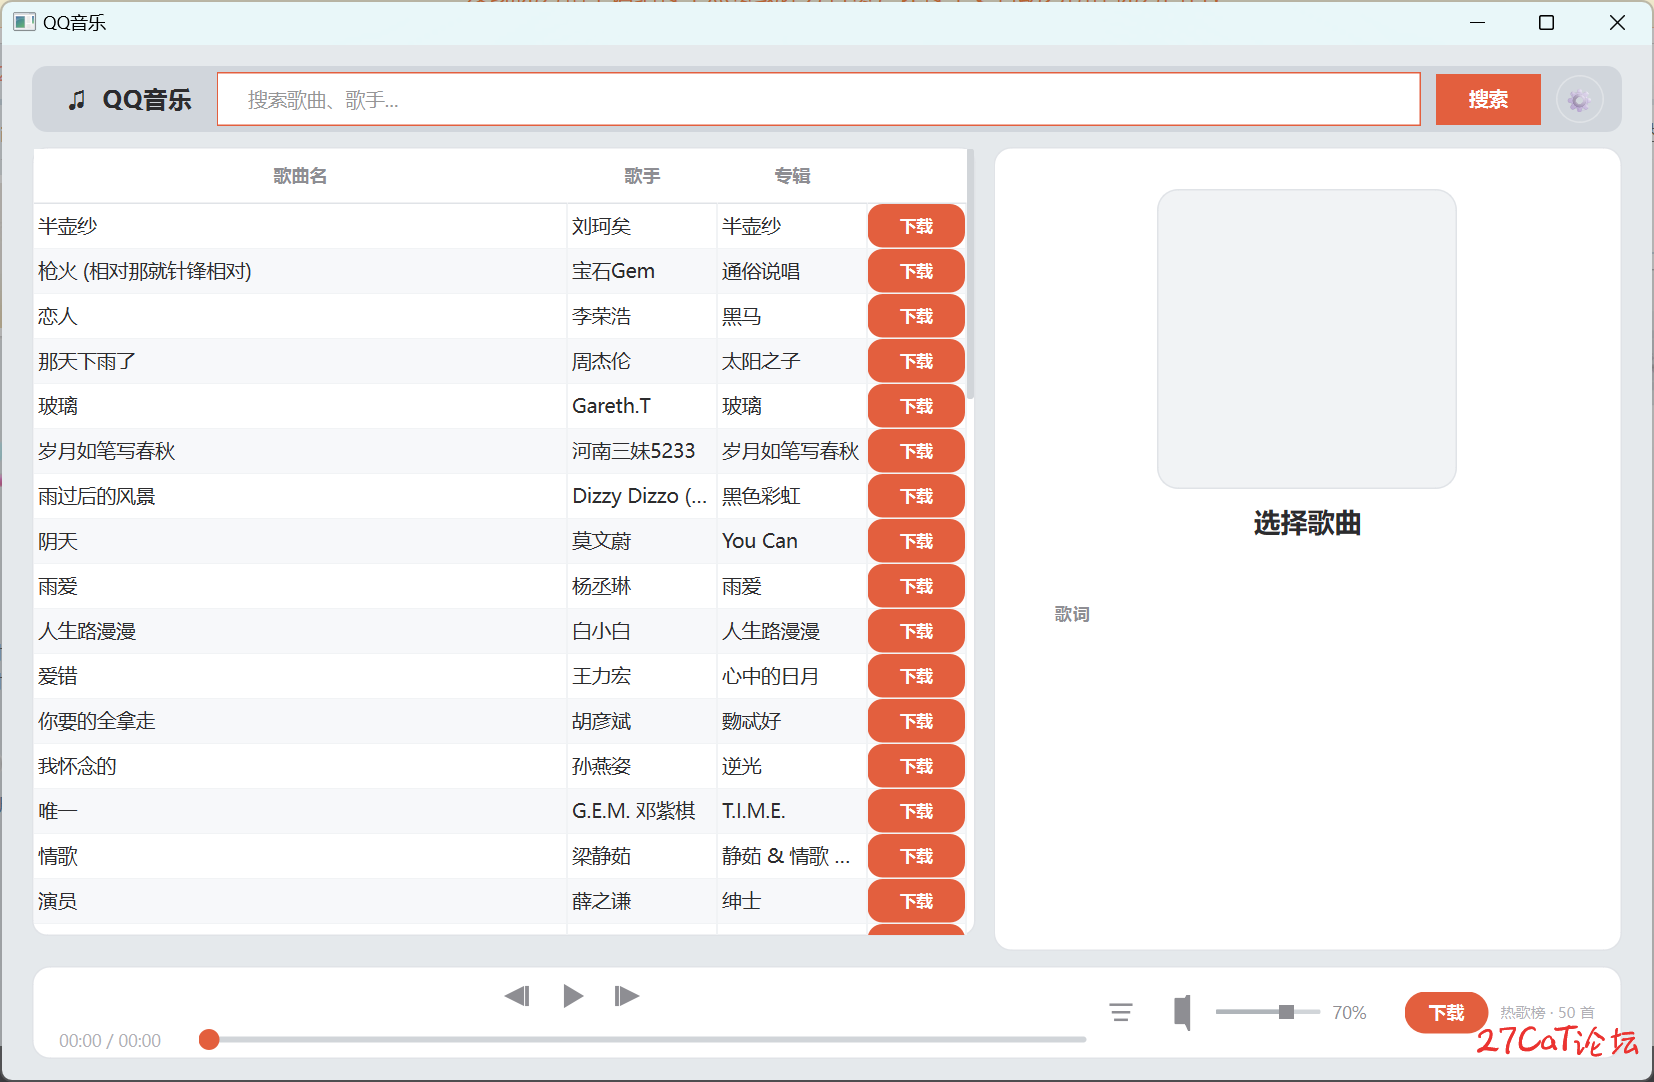
Task: Download the song 恋人 by 李荣浩
Action: click(916, 316)
